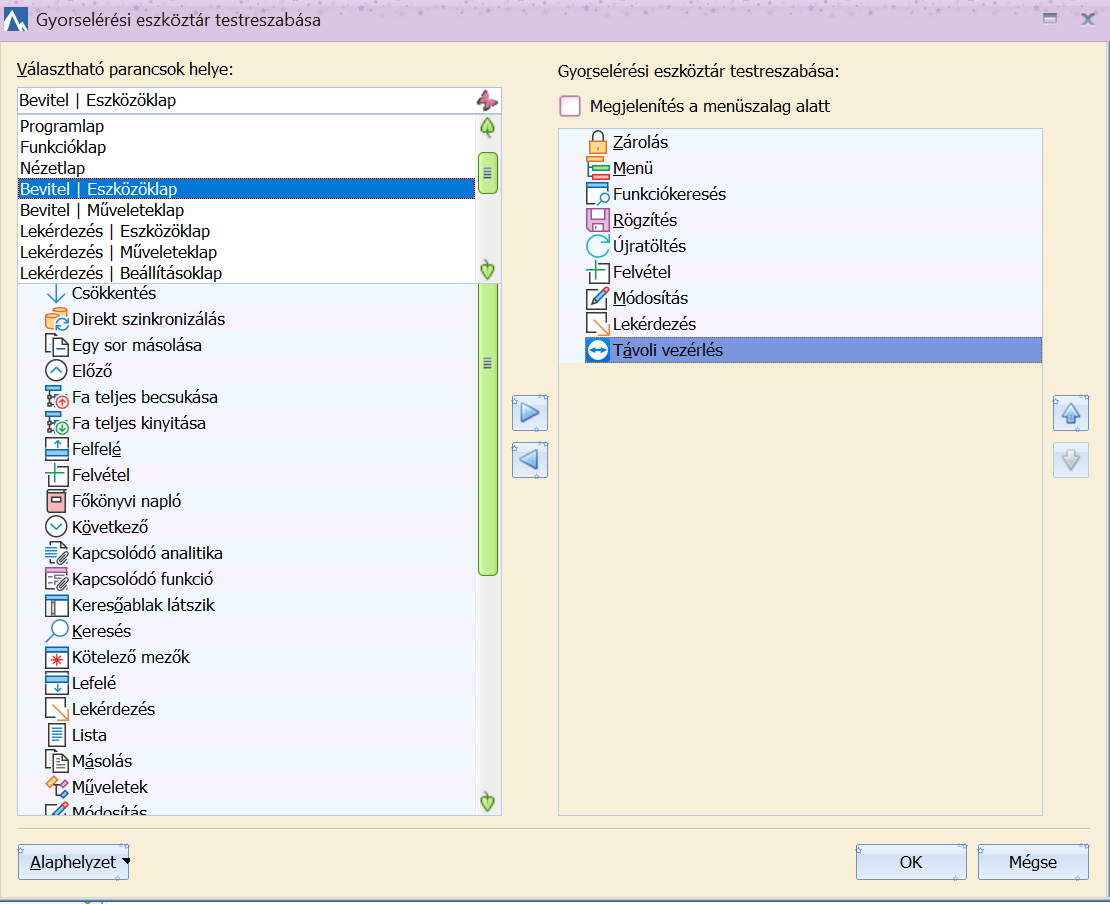The width and height of the screenshot is (1110, 904).
Task: Choose Lekérdezés | Beállításoklap option
Action: pyautogui.click(x=246, y=273)
